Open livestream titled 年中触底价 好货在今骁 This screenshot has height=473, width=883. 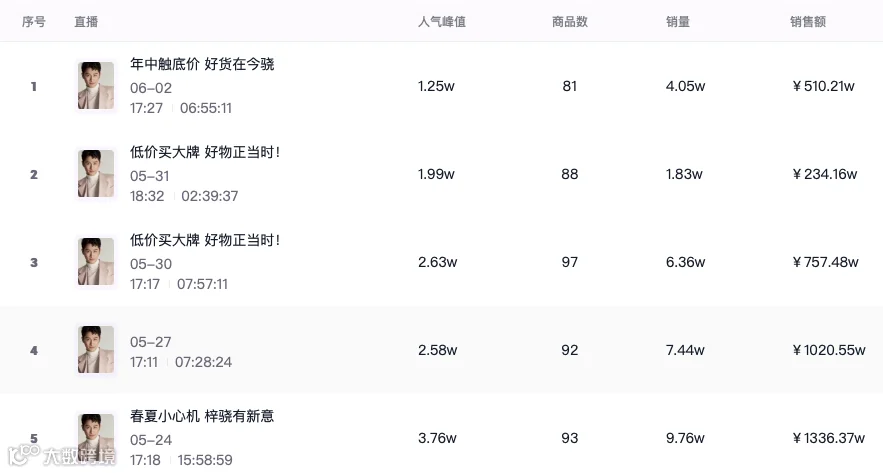tap(202, 64)
